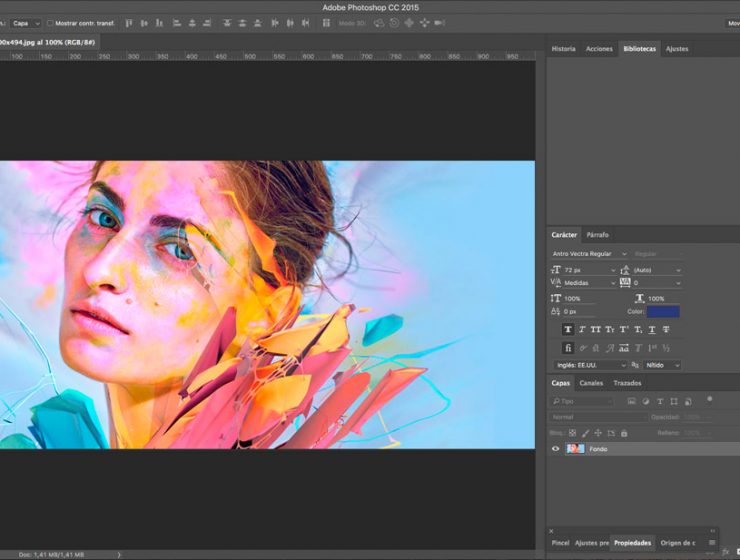Click the distribute horizontal centers icon
Image resolution: width=740 pixels, height=560 pixels.
[x=290, y=23]
